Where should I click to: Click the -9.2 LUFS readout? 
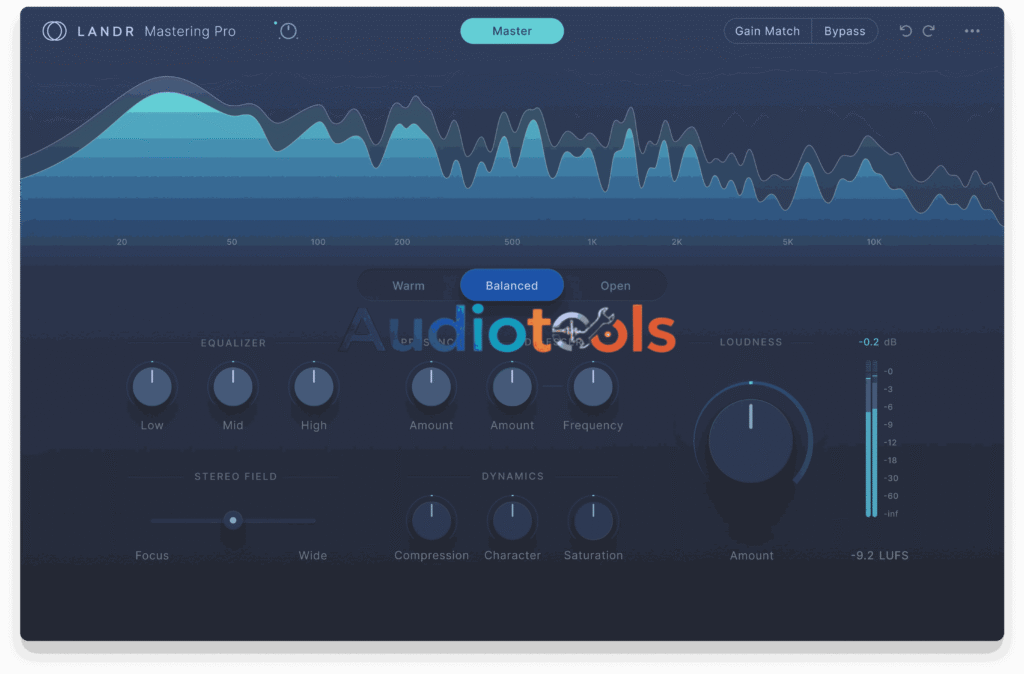880,555
